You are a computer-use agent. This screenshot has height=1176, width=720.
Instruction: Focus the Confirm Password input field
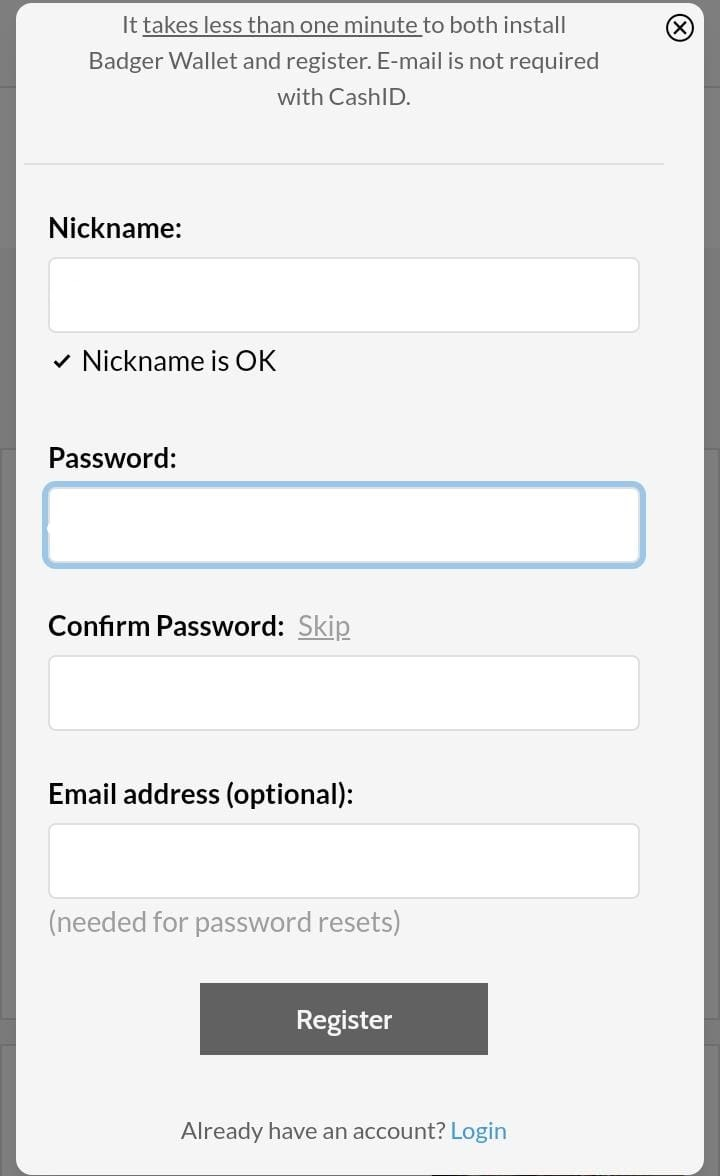(344, 693)
